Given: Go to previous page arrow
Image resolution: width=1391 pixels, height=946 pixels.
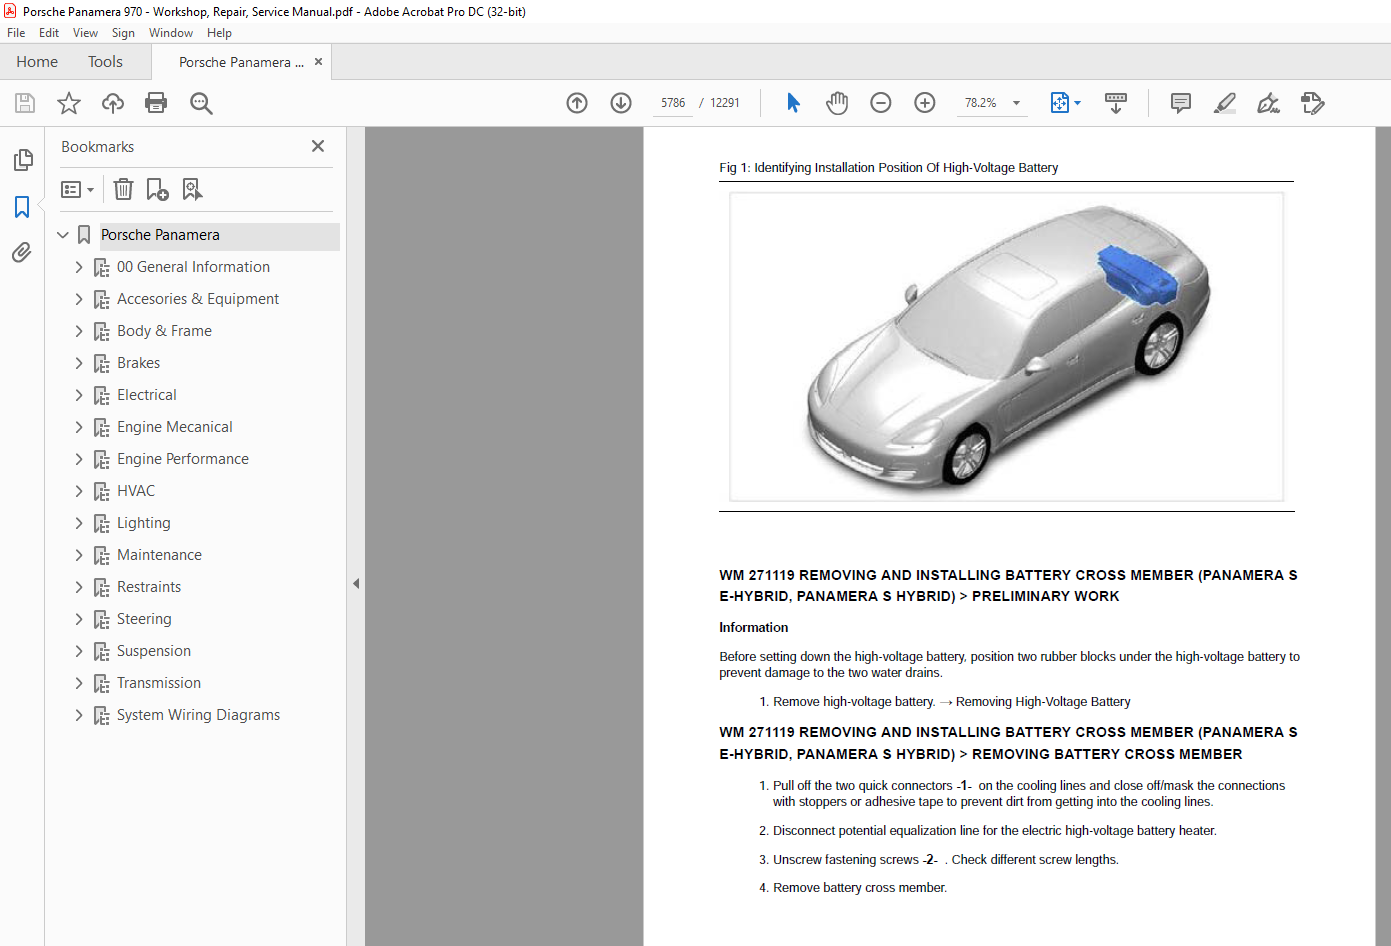Looking at the screenshot, I should coord(577,103).
